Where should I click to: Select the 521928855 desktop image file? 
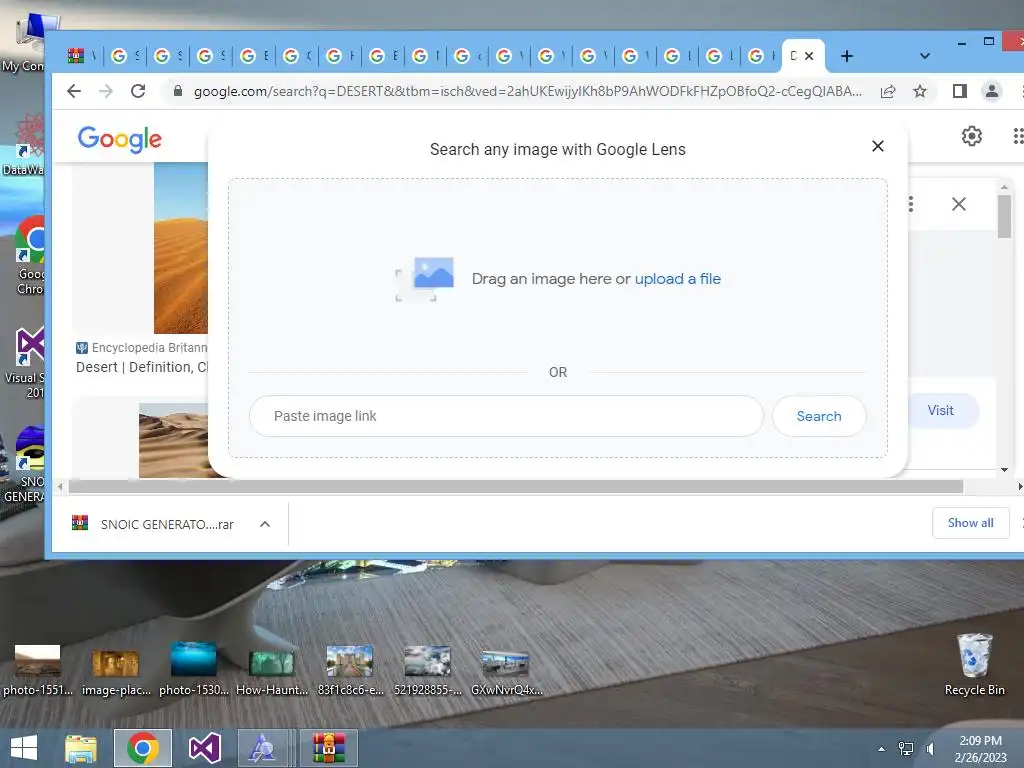427,670
